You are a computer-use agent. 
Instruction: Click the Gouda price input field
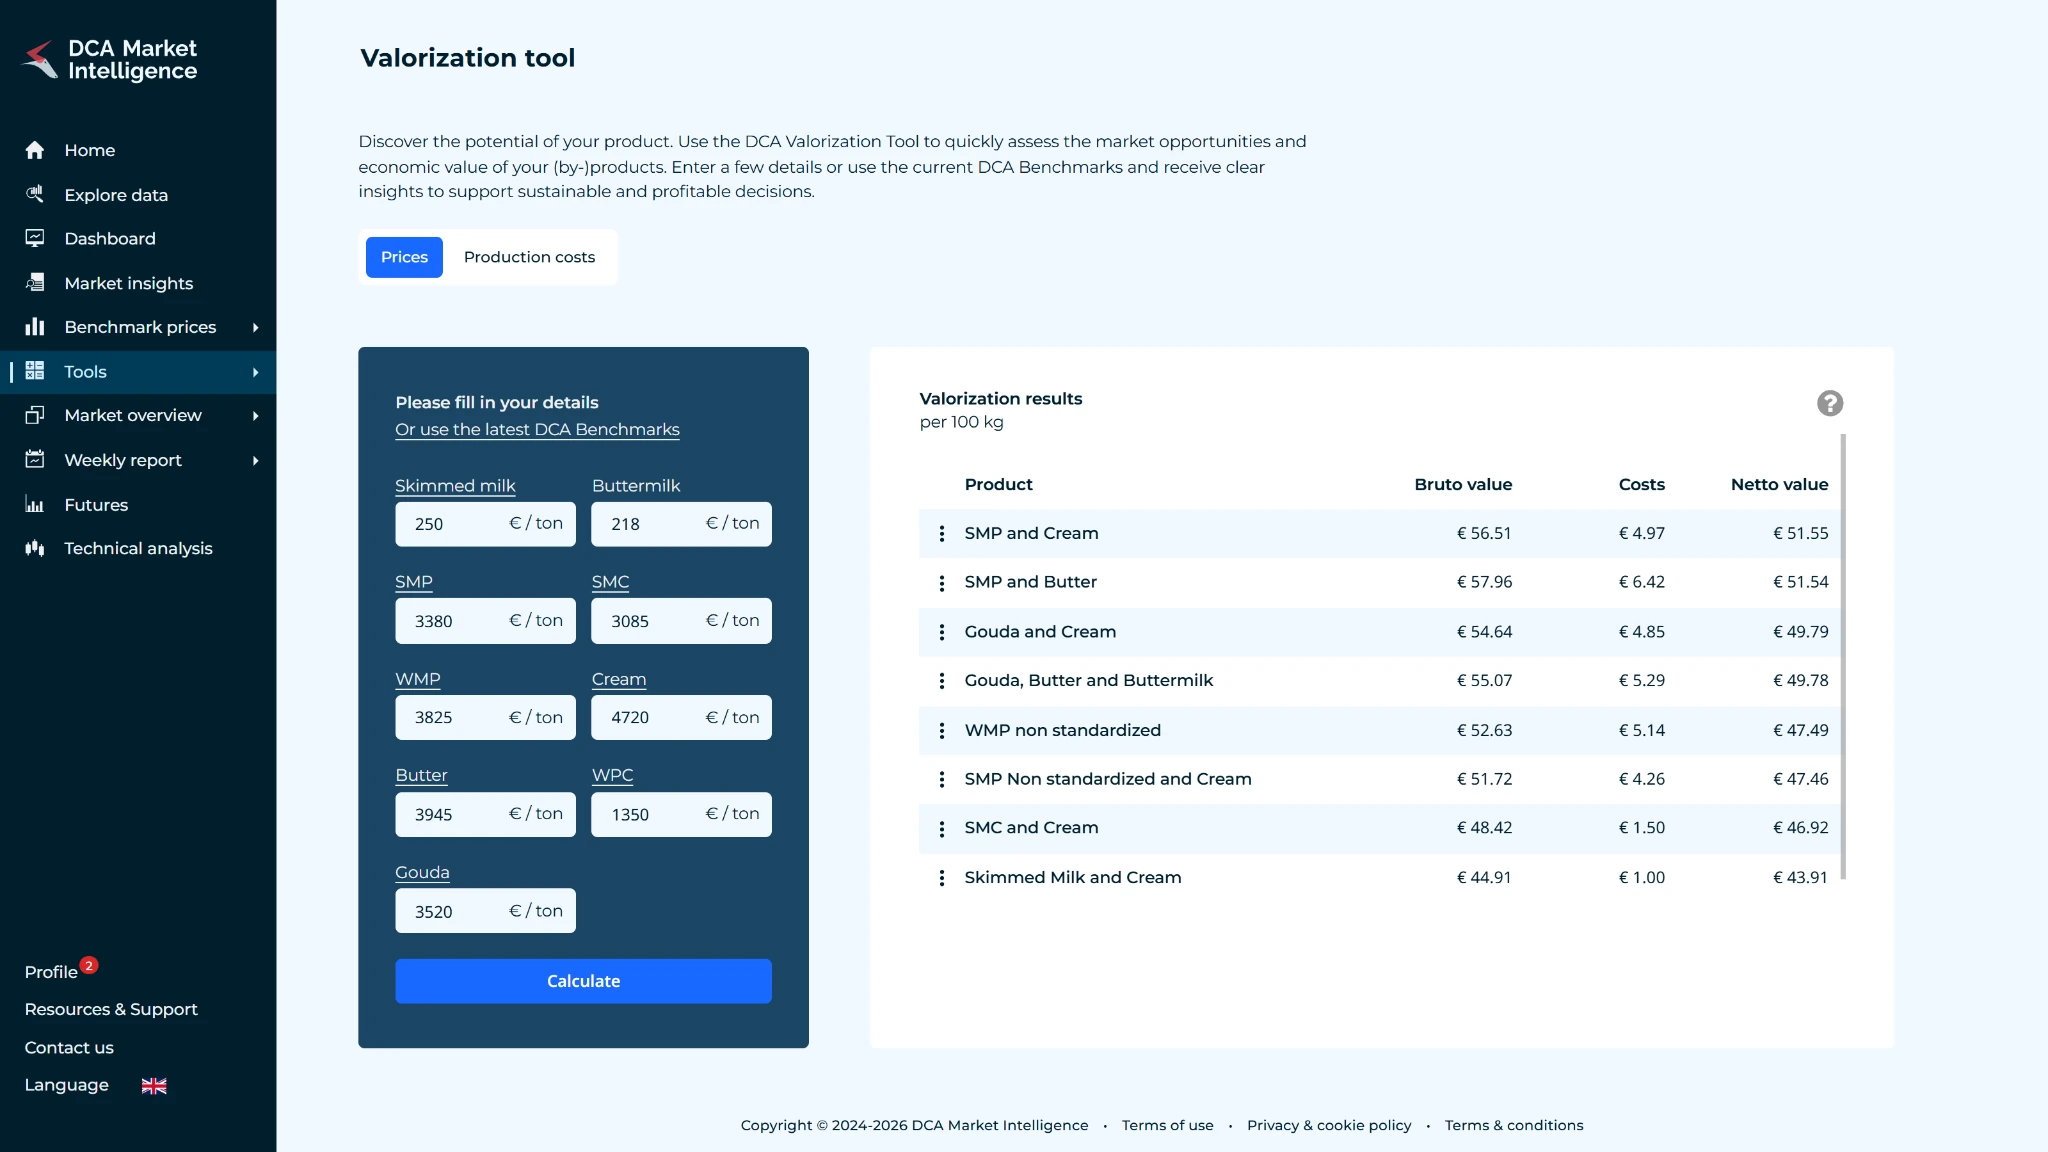click(485, 911)
